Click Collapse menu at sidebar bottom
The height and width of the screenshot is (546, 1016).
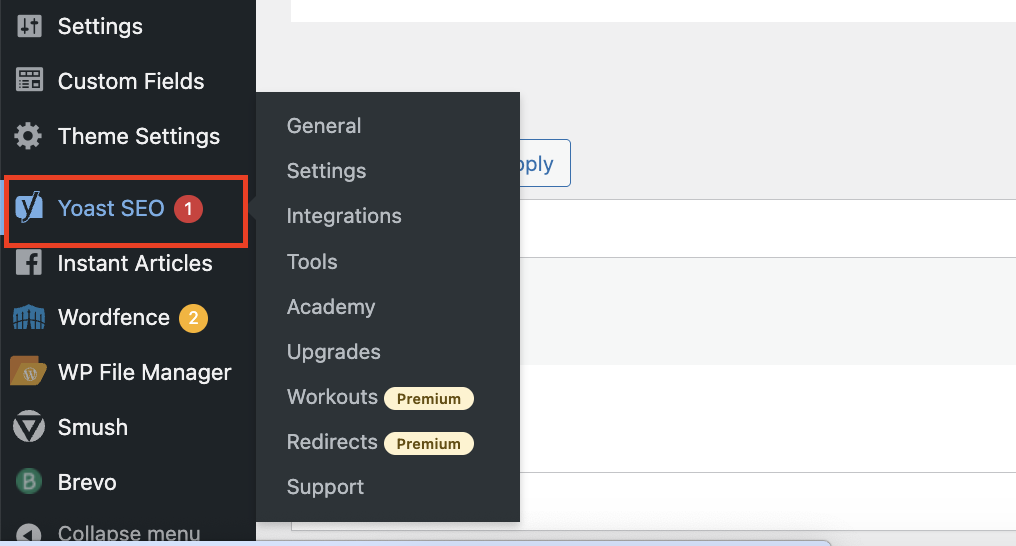(128, 532)
